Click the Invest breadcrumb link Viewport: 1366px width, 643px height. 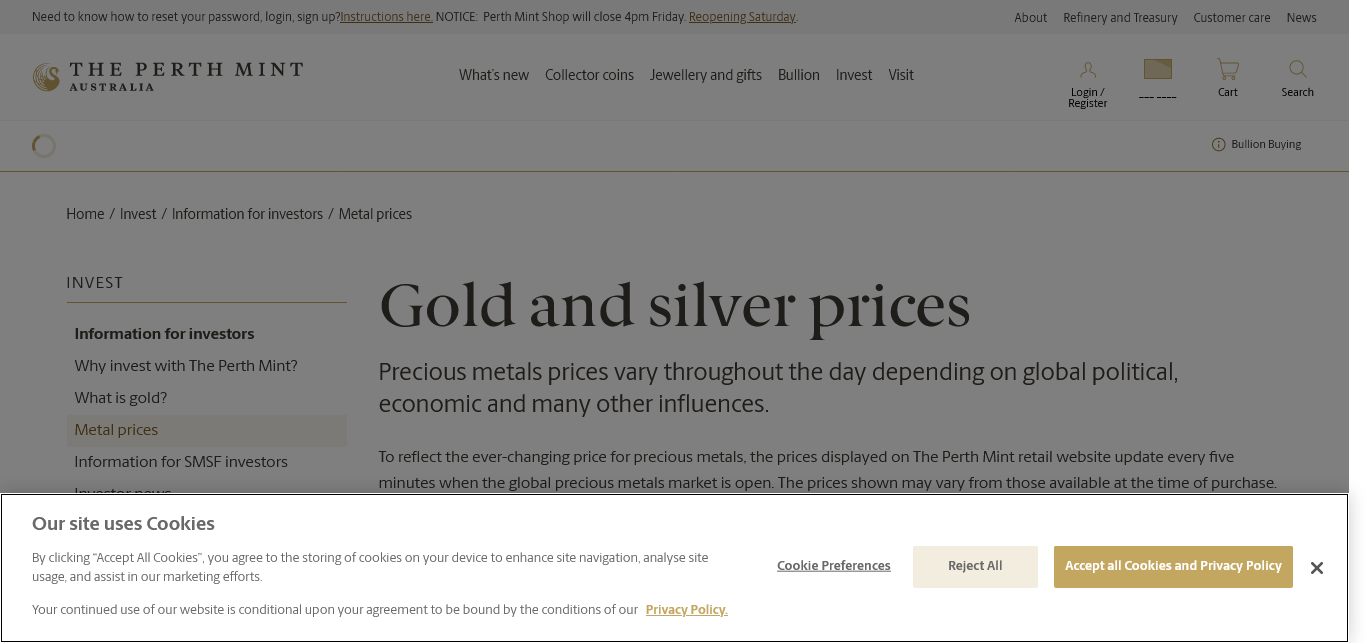pyautogui.click(x=138, y=214)
